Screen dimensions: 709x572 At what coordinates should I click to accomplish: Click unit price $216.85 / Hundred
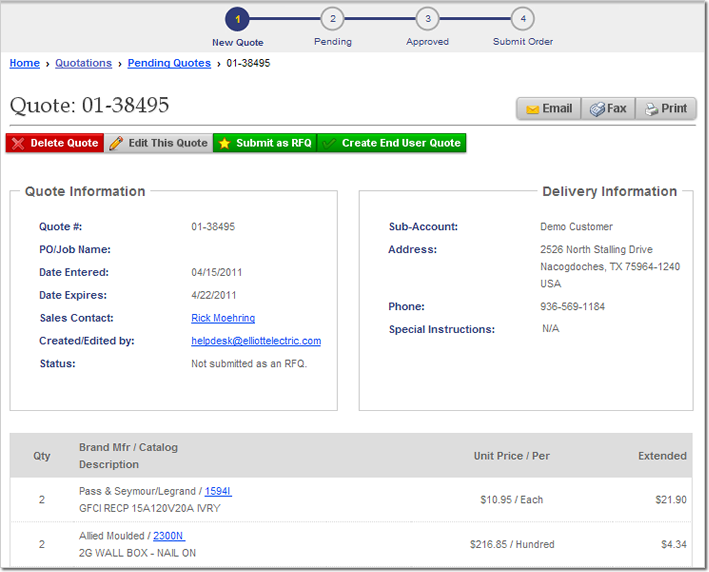(x=512, y=544)
